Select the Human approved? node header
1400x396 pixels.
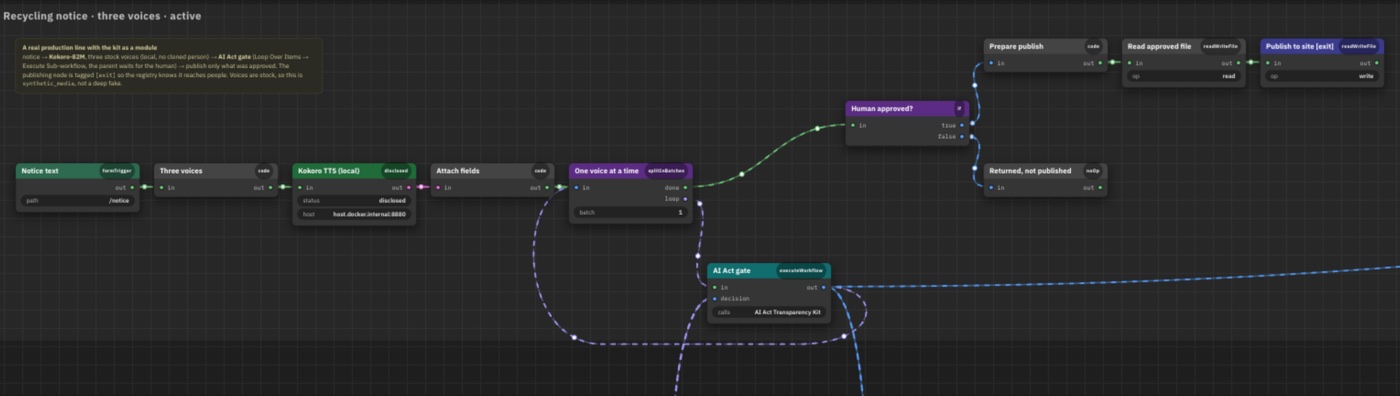[907, 108]
